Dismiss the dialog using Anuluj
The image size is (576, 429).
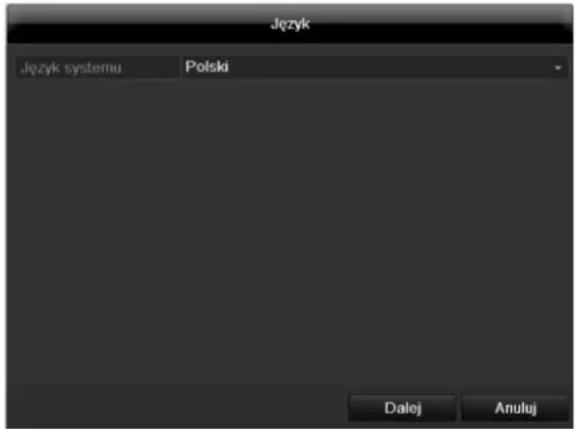coord(515,408)
